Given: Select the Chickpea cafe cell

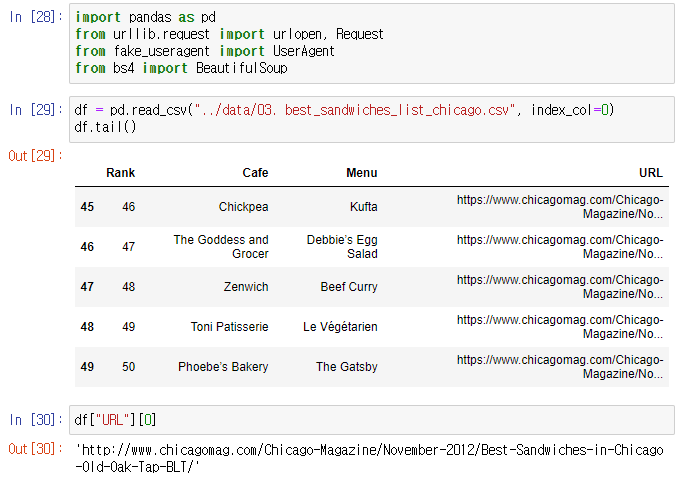Looking at the screenshot, I should coord(243,207).
